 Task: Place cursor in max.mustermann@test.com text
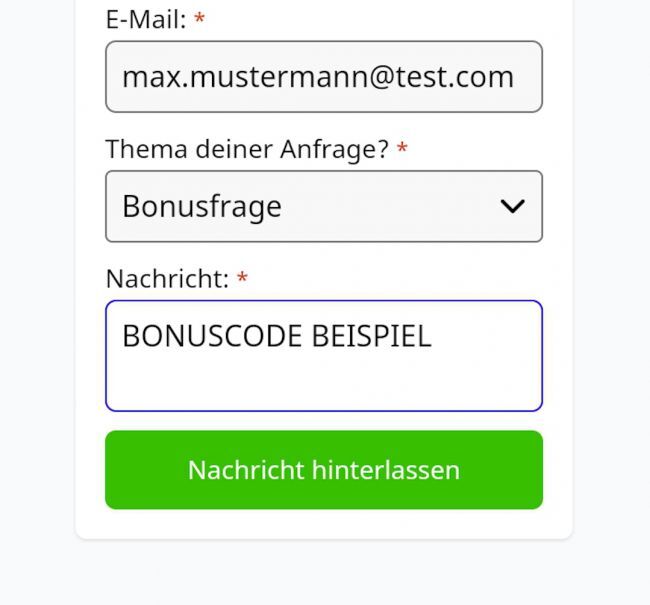[317, 77]
